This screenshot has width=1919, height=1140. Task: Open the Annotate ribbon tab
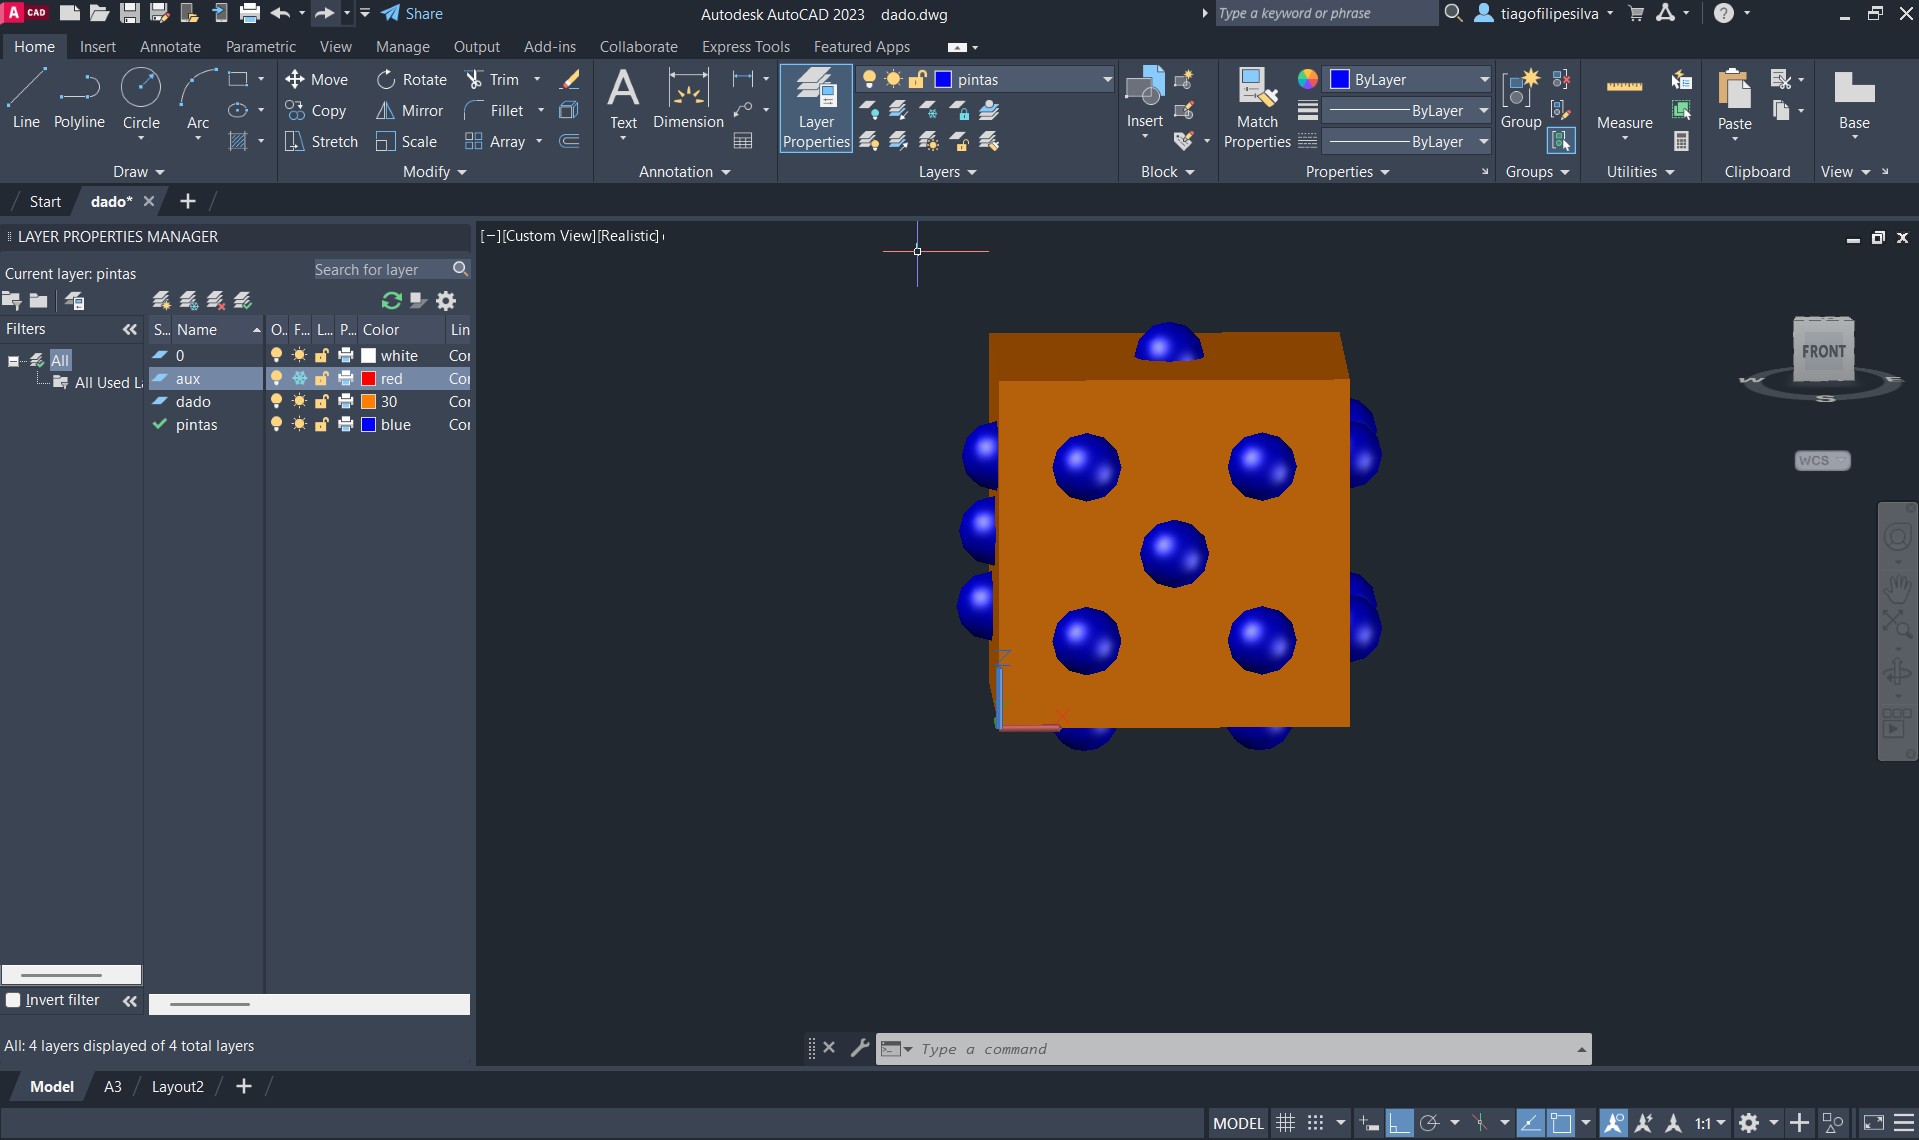170,47
